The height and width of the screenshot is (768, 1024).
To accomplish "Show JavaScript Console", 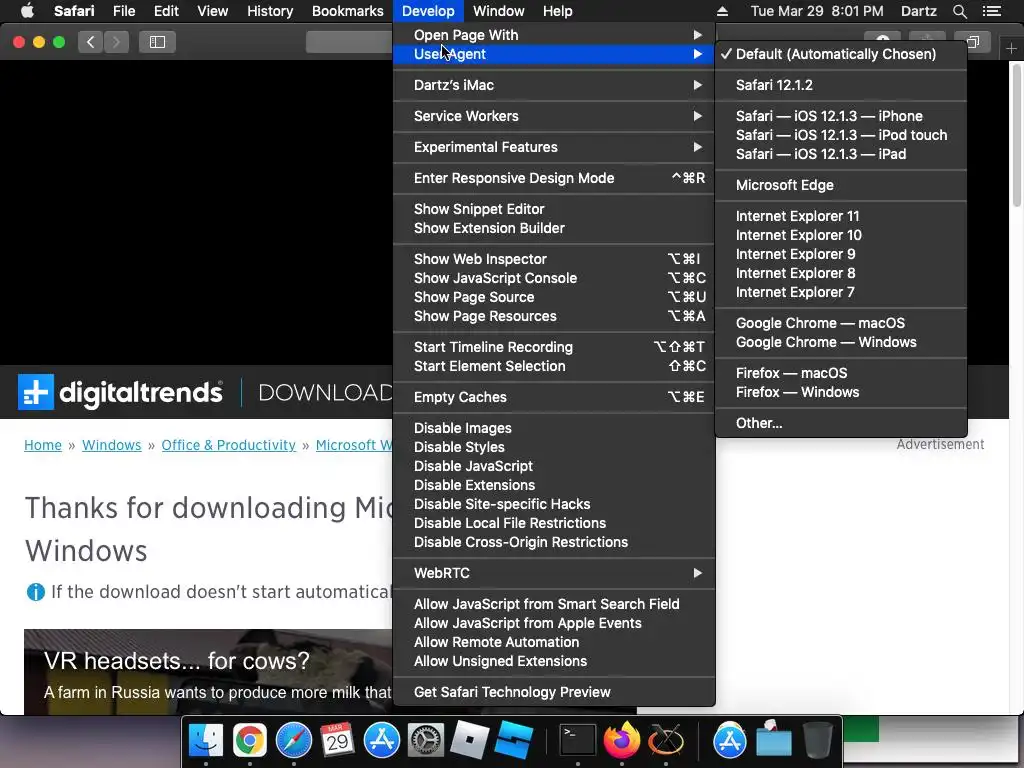I will pyautogui.click(x=554, y=278).
